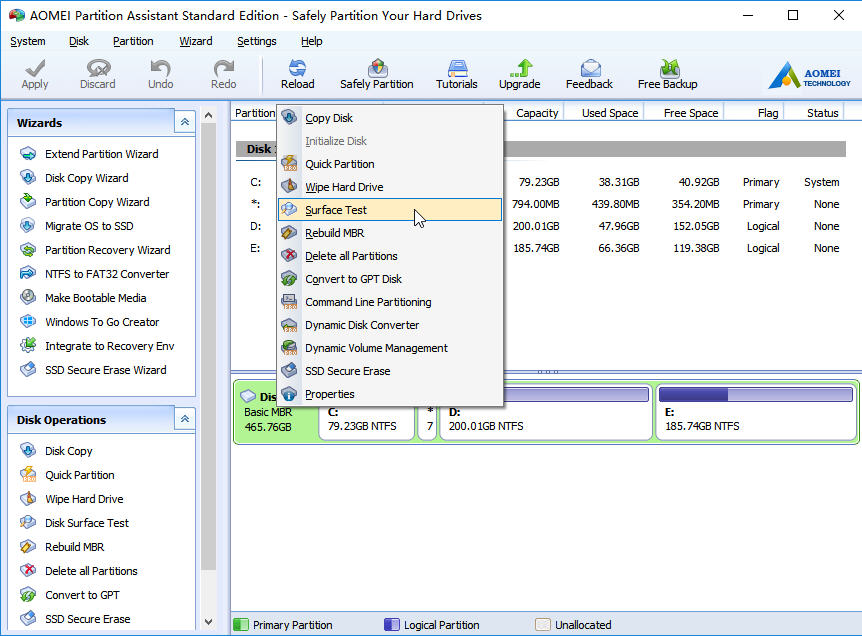The image size is (862, 636).
Task: Click SSD Secure Erase in Disk Operations panel
Action: point(88,619)
